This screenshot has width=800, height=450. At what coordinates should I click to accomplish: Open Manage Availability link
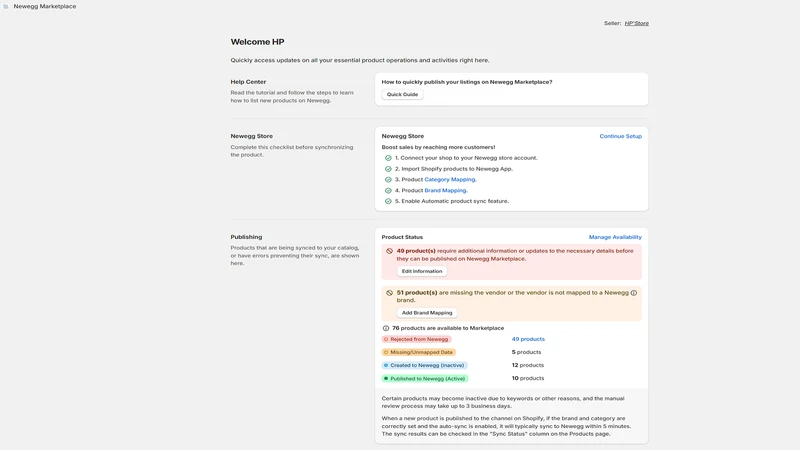615,237
